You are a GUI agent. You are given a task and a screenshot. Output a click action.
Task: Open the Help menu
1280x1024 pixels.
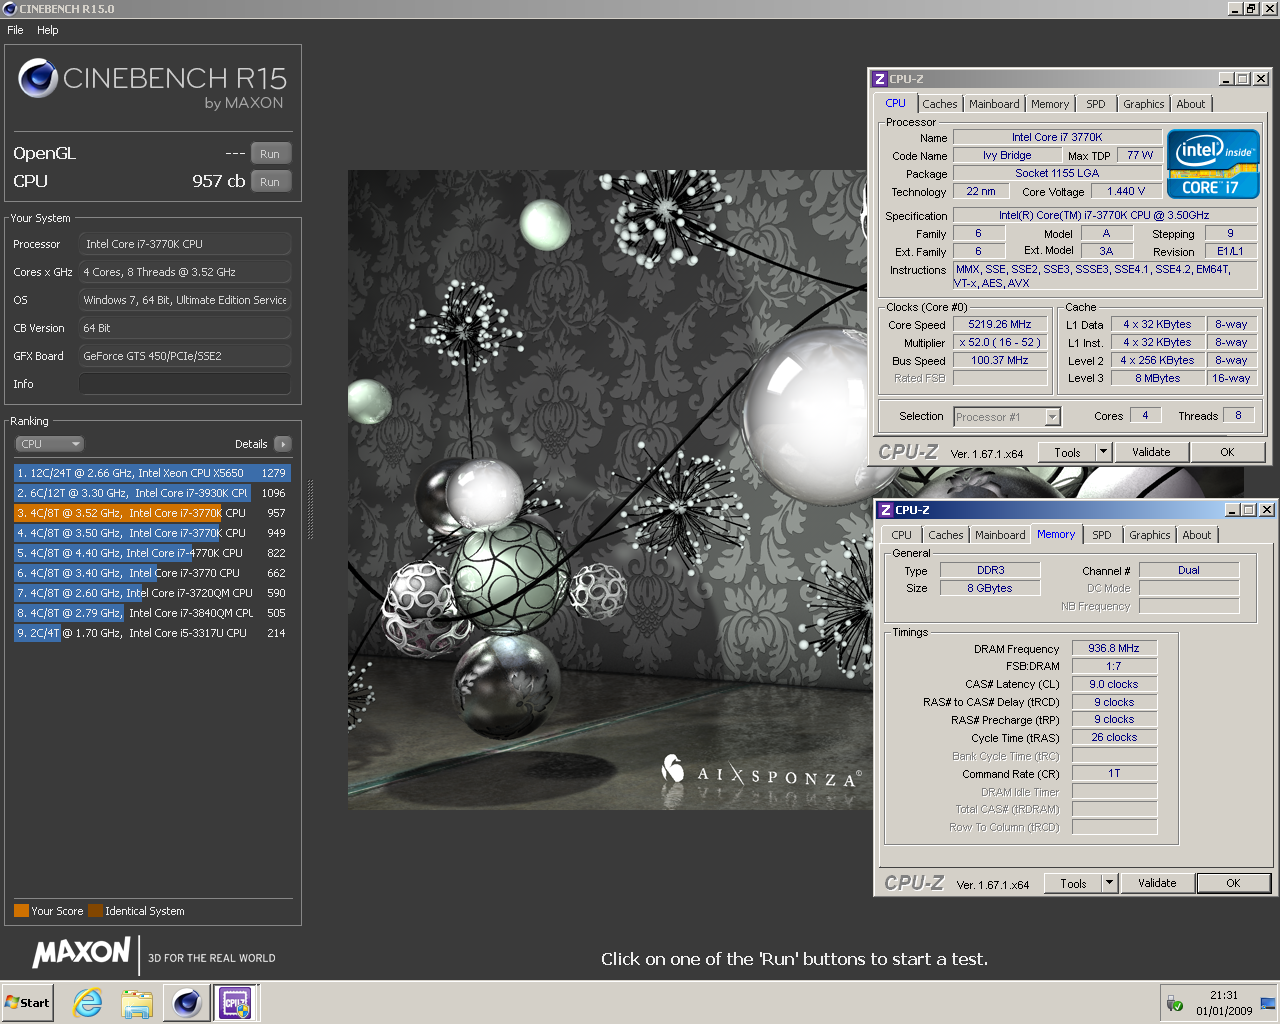pos(48,30)
